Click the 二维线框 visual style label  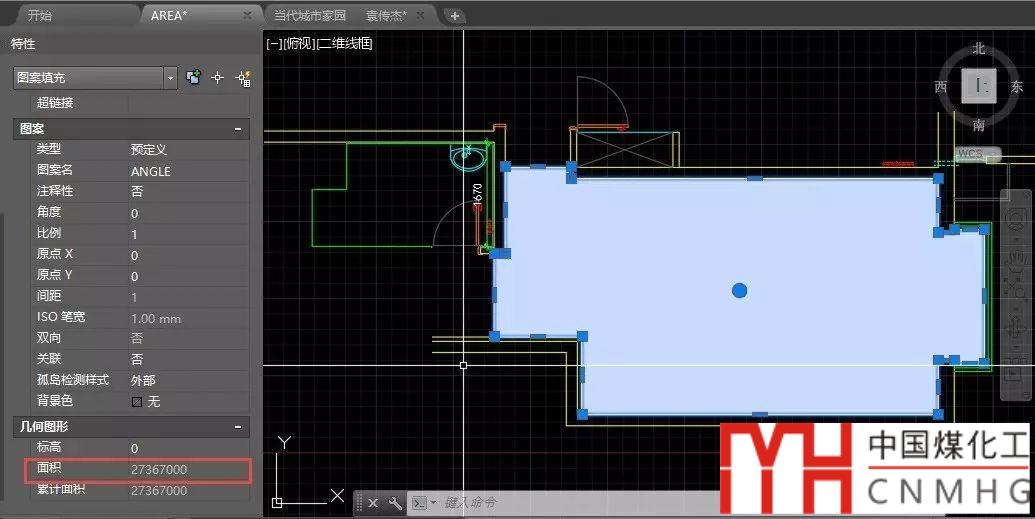pyautogui.click(x=345, y=43)
